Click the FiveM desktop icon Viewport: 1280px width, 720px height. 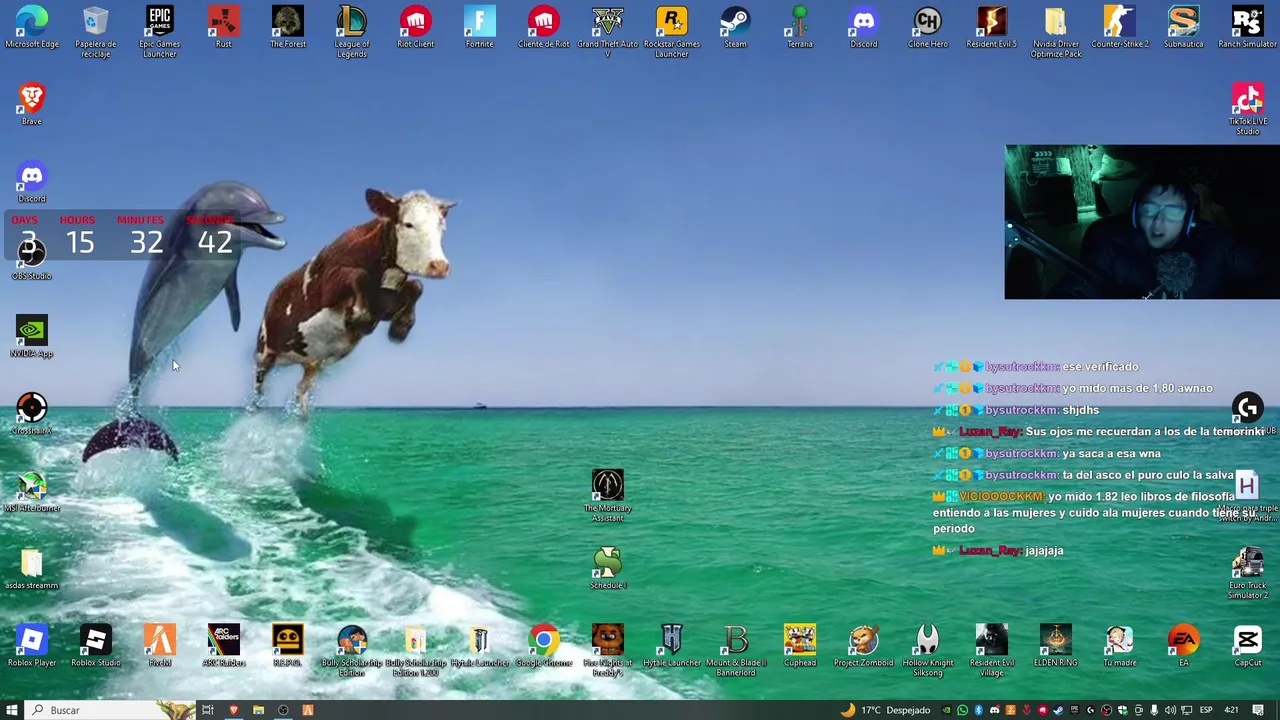coord(160,646)
